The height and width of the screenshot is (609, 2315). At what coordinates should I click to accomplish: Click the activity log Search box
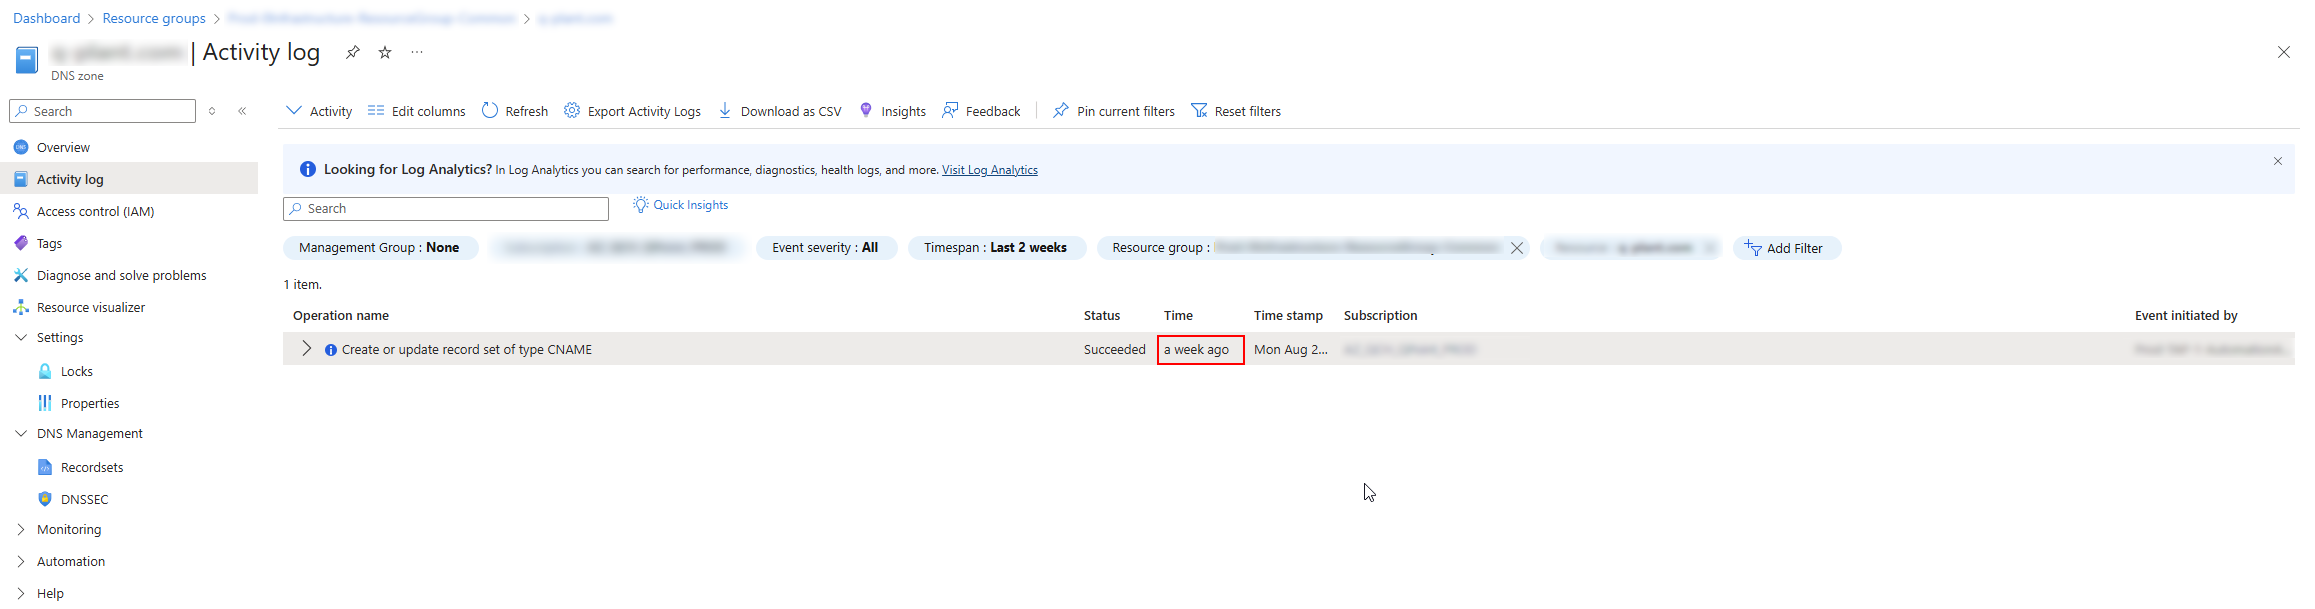click(x=446, y=208)
